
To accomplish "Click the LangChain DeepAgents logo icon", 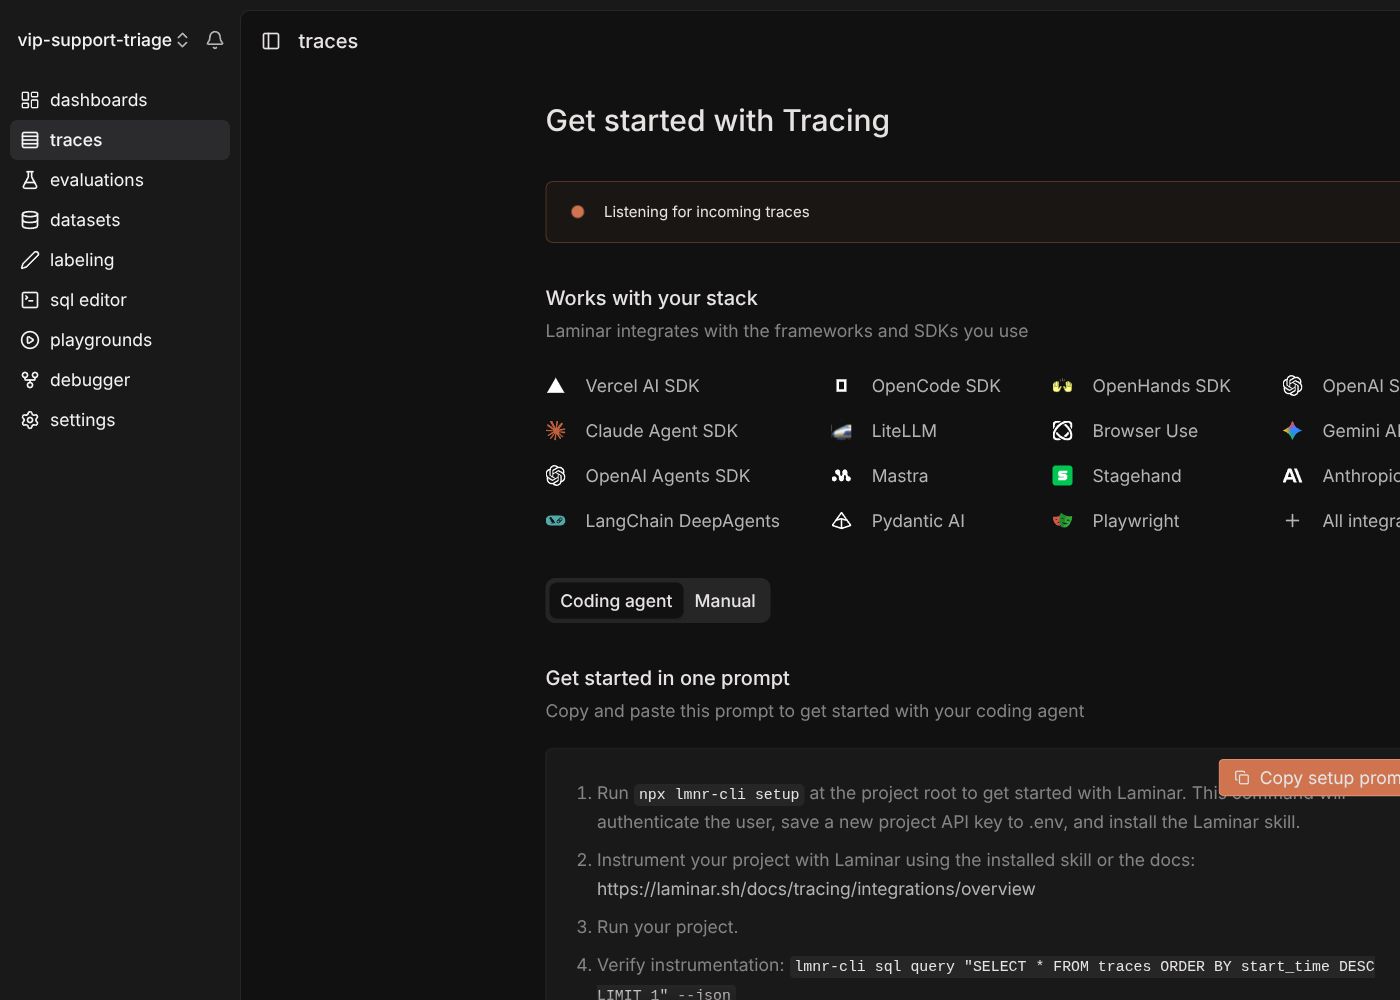I will point(556,521).
